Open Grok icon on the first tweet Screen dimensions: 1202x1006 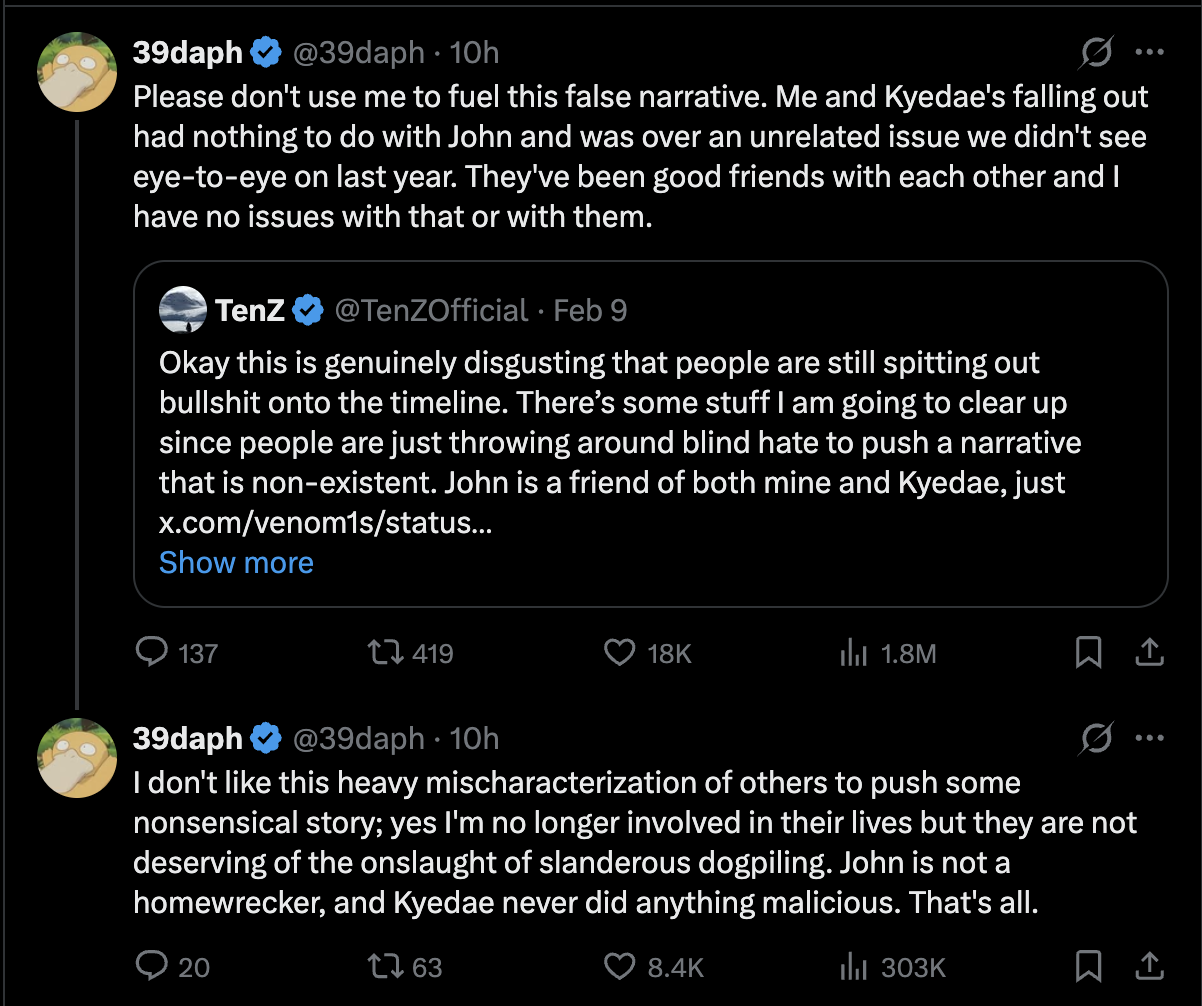click(x=1097, y=53)
